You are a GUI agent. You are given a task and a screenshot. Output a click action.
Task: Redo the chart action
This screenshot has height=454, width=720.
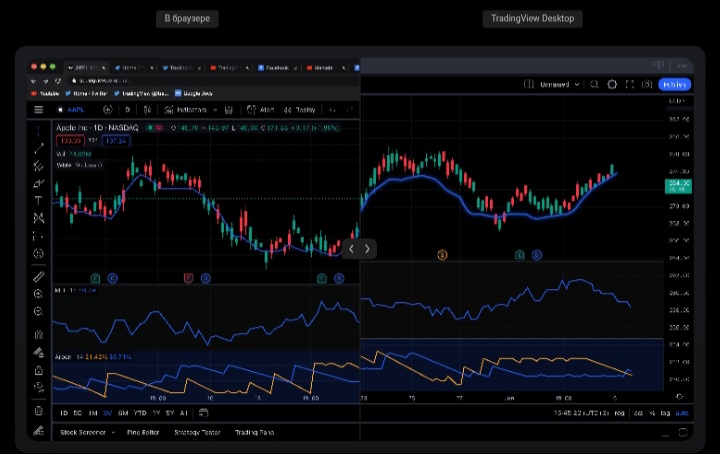(349, 110)
